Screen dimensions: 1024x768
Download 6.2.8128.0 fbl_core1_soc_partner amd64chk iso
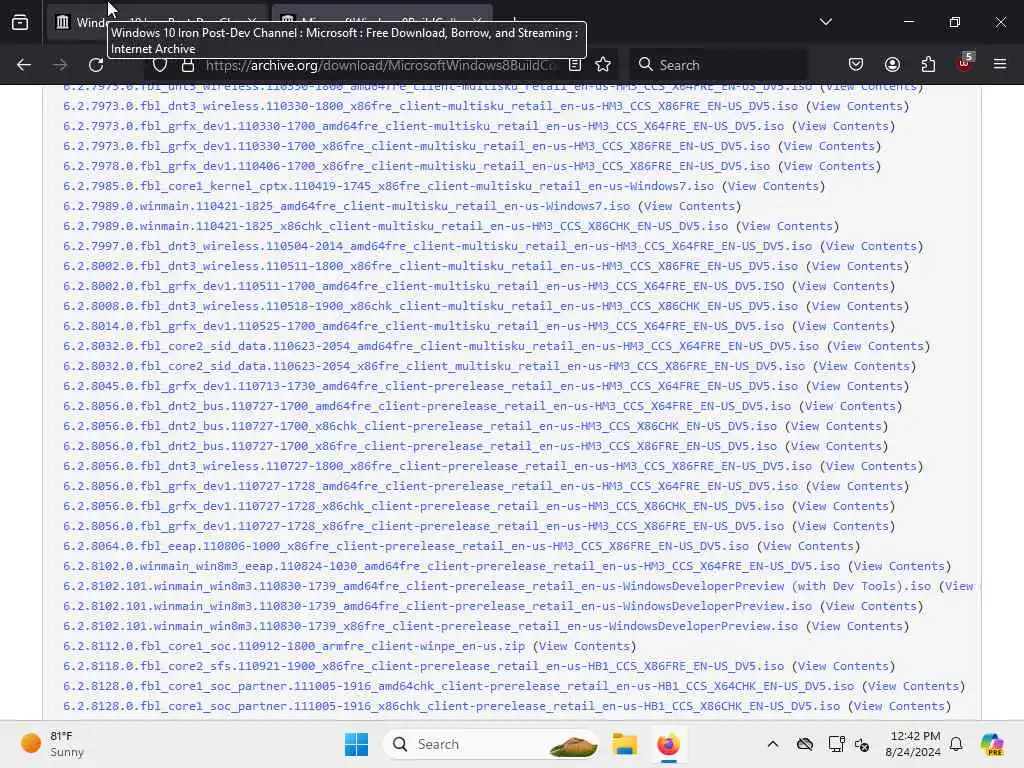tap(458, 686)
